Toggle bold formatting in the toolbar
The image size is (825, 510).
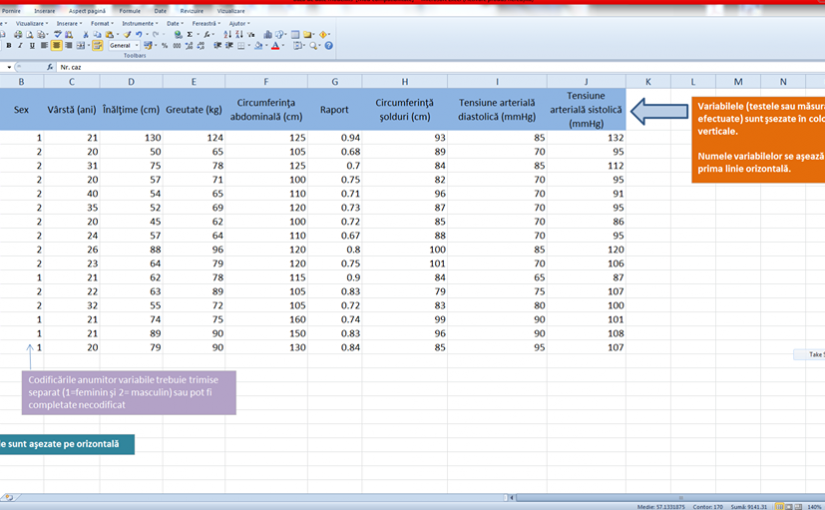coord(8,45)
